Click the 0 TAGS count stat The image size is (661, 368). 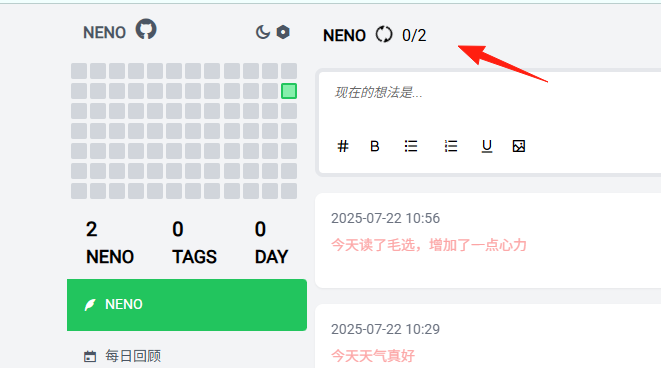click(x=194, y=243)
